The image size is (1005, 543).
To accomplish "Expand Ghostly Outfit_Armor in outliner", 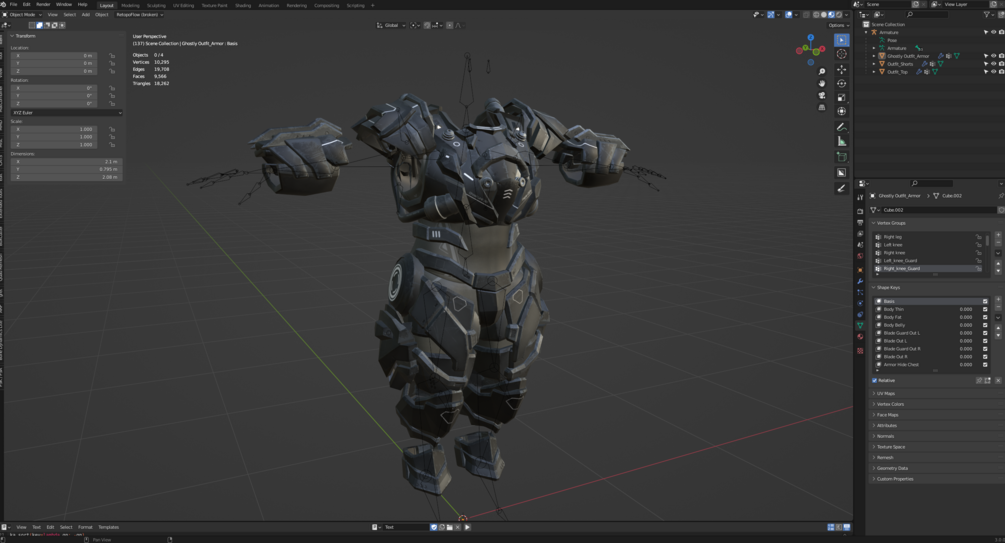I will pos(874,56).
